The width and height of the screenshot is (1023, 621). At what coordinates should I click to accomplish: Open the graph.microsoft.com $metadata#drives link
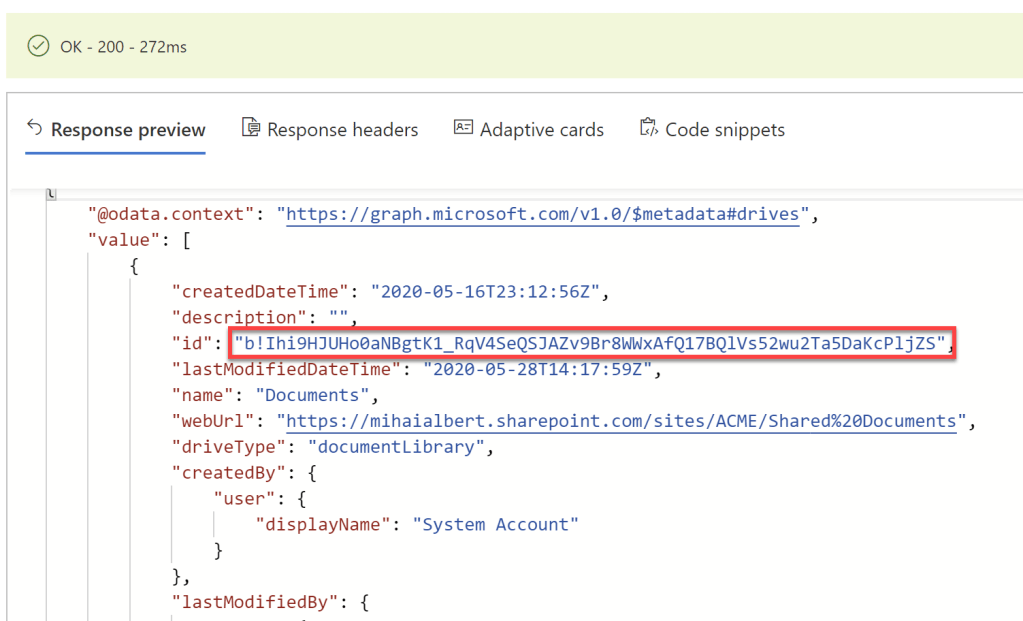pos(542,214)
